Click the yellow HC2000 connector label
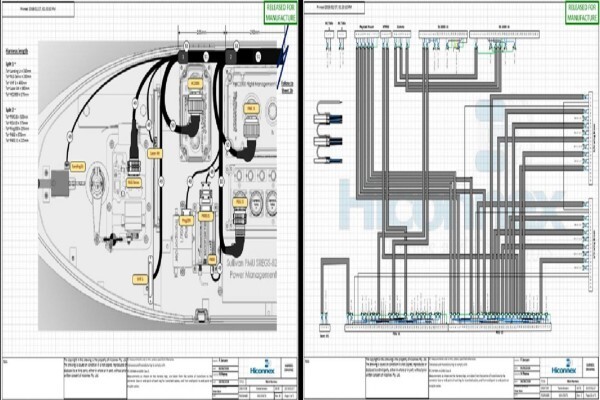 click(195, 83)
